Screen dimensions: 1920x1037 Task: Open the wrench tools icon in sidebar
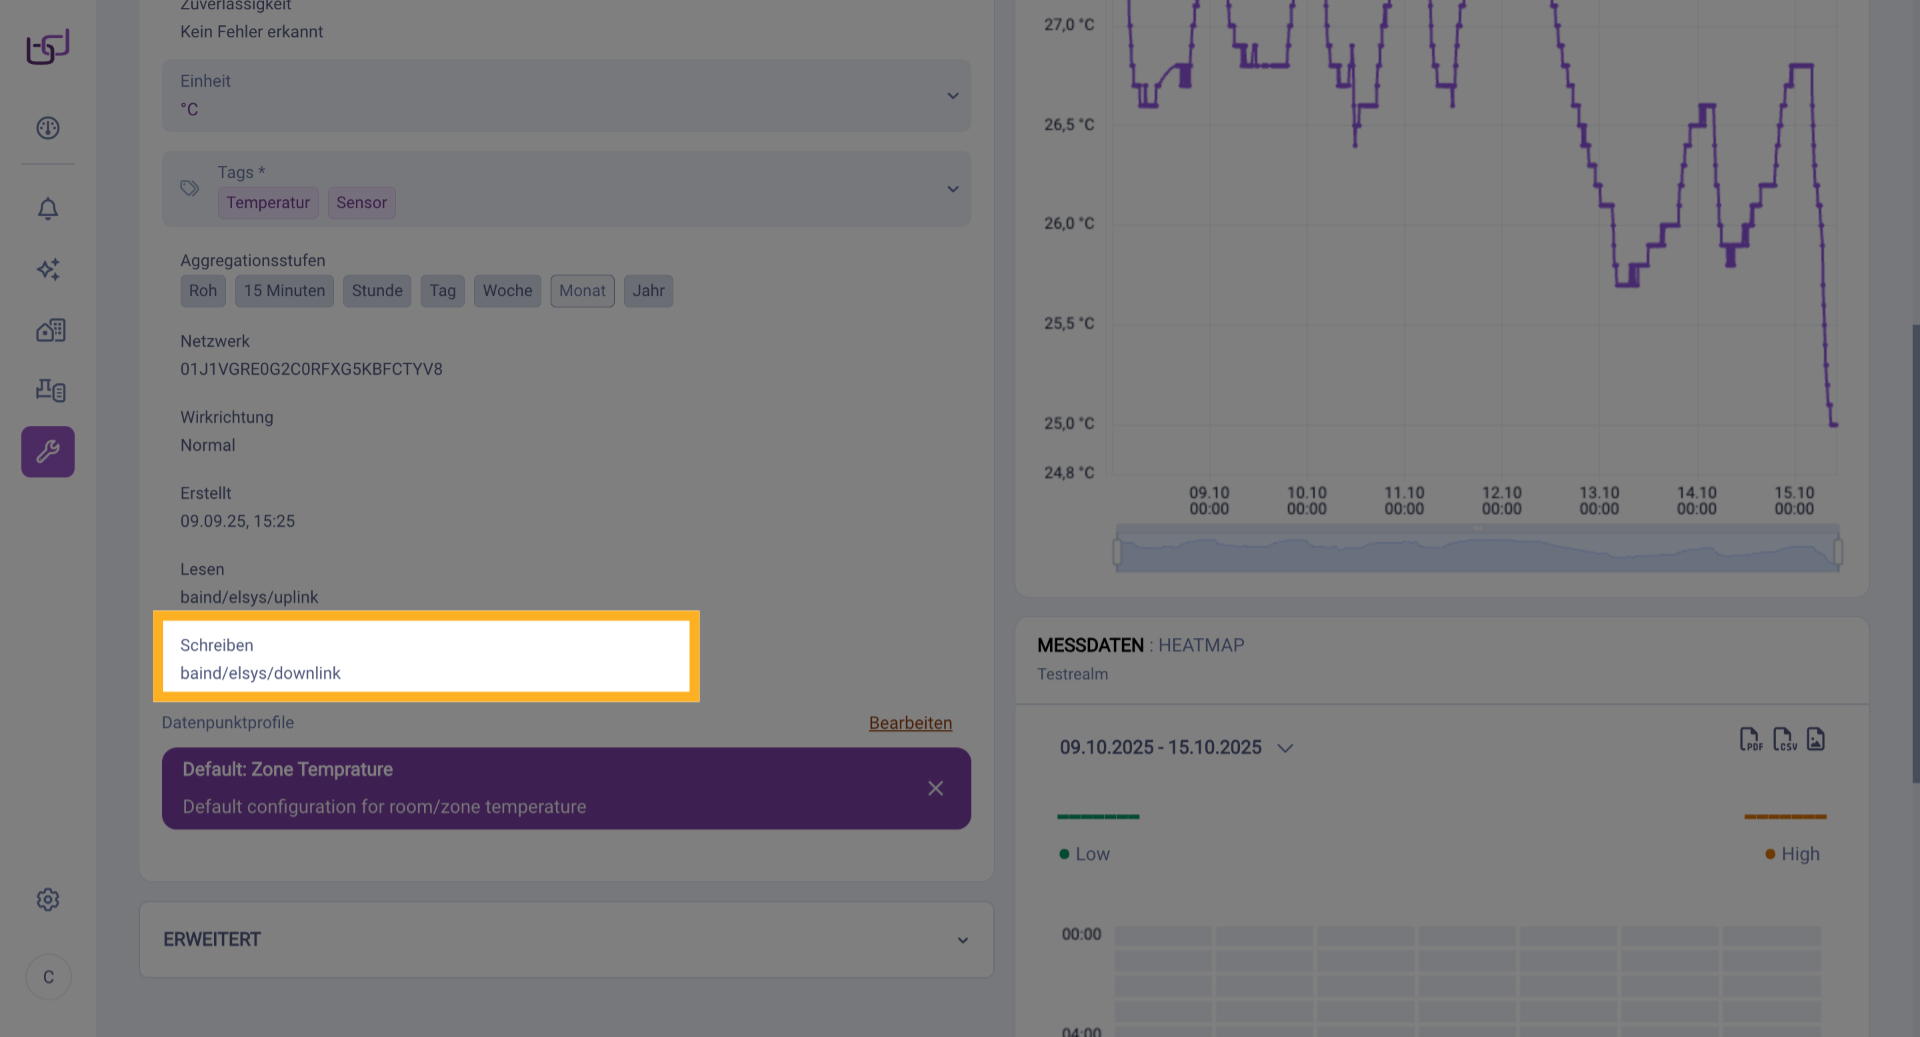(x=48, y=452)
